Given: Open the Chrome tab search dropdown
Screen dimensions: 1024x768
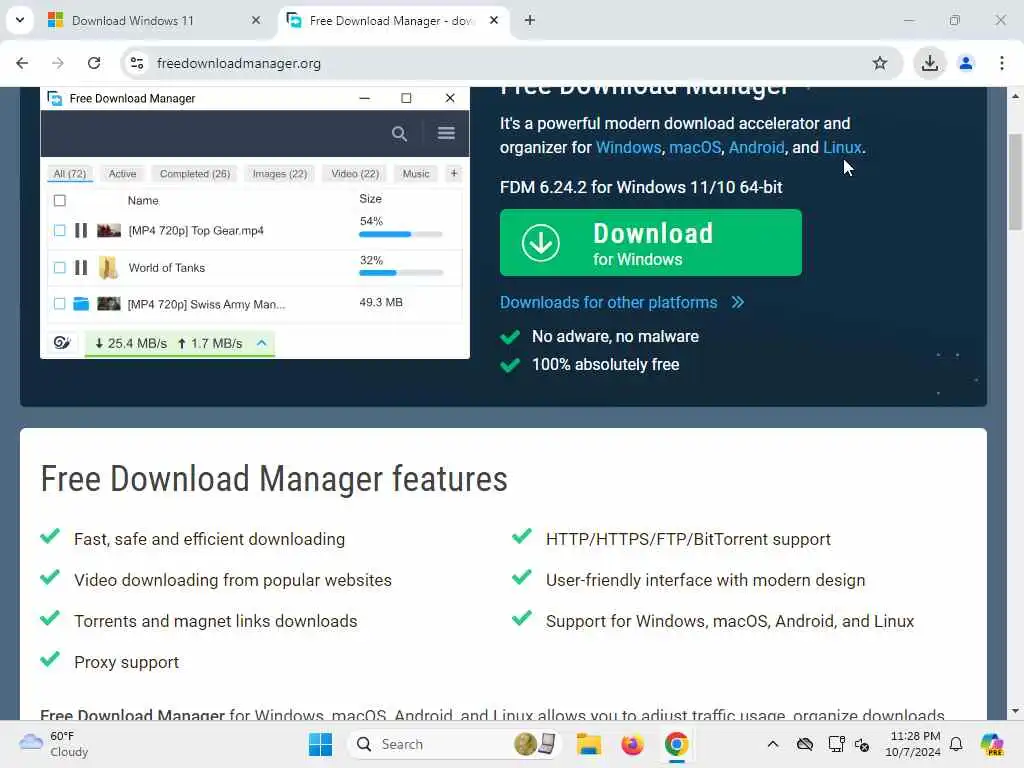Looking at the screenshot, I should tap(20, 20).
